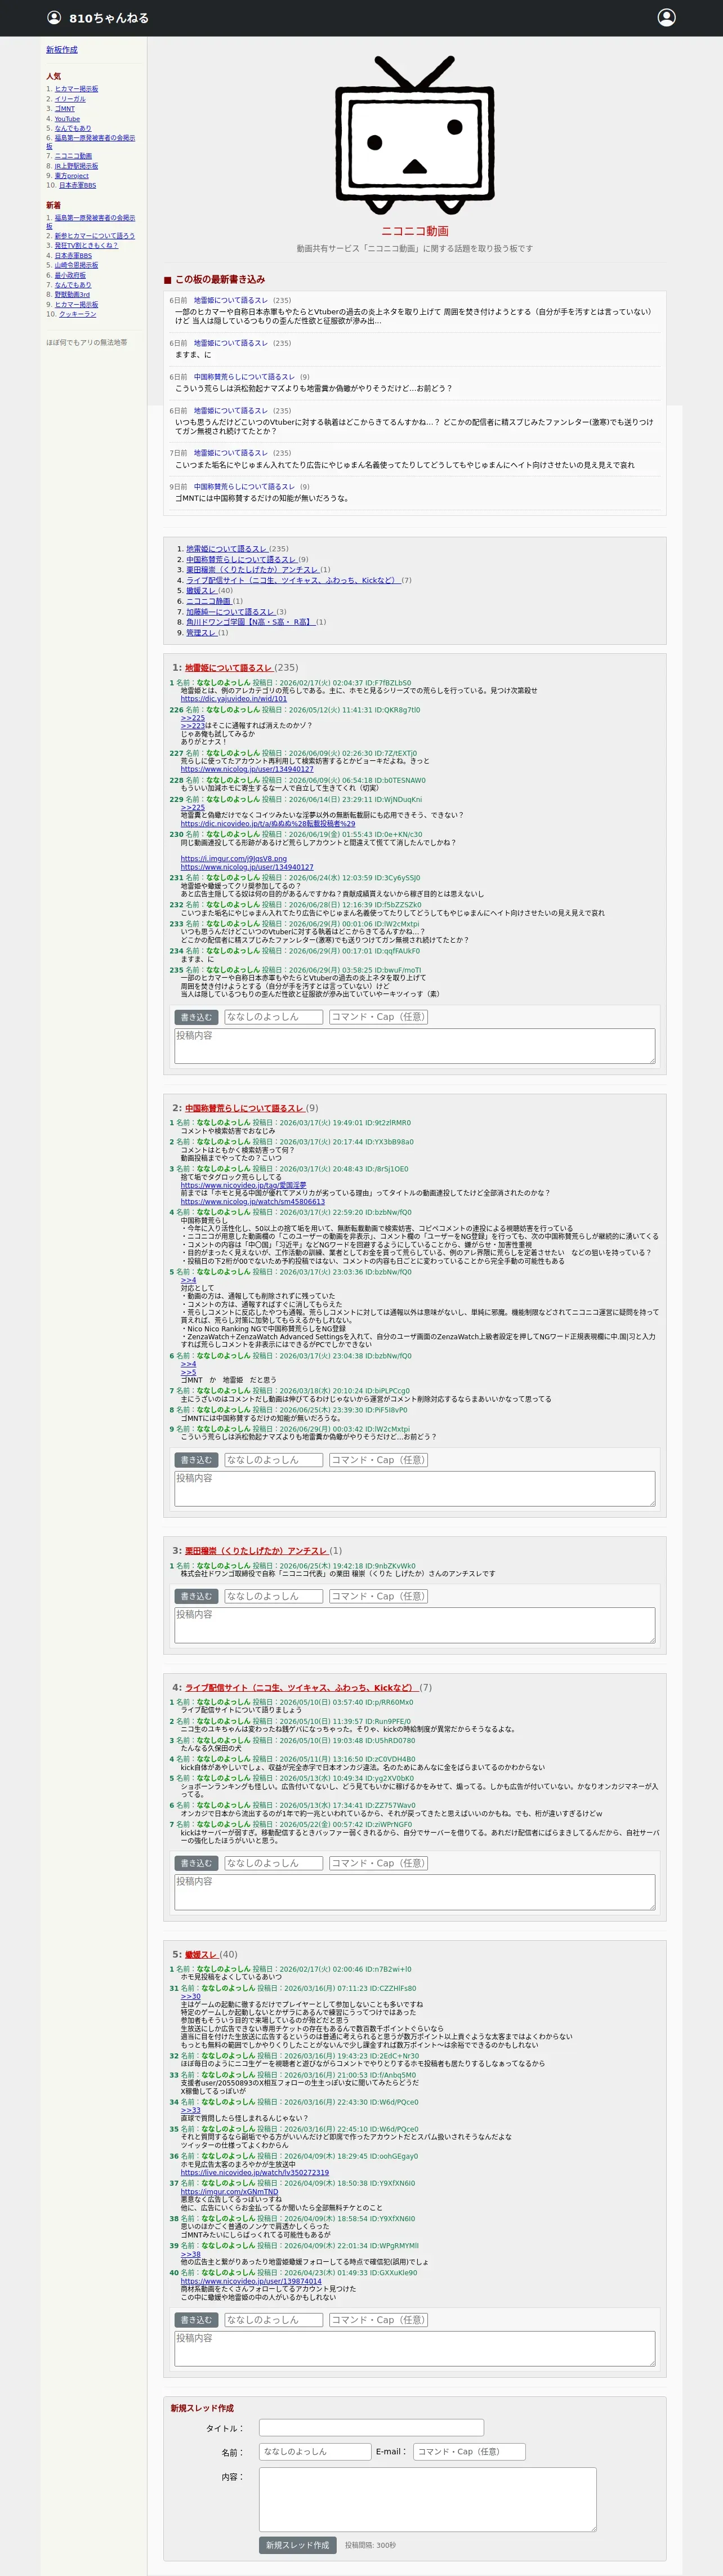Open the nicovideo 愛国淫夢 tag link

click(243, 1185)
